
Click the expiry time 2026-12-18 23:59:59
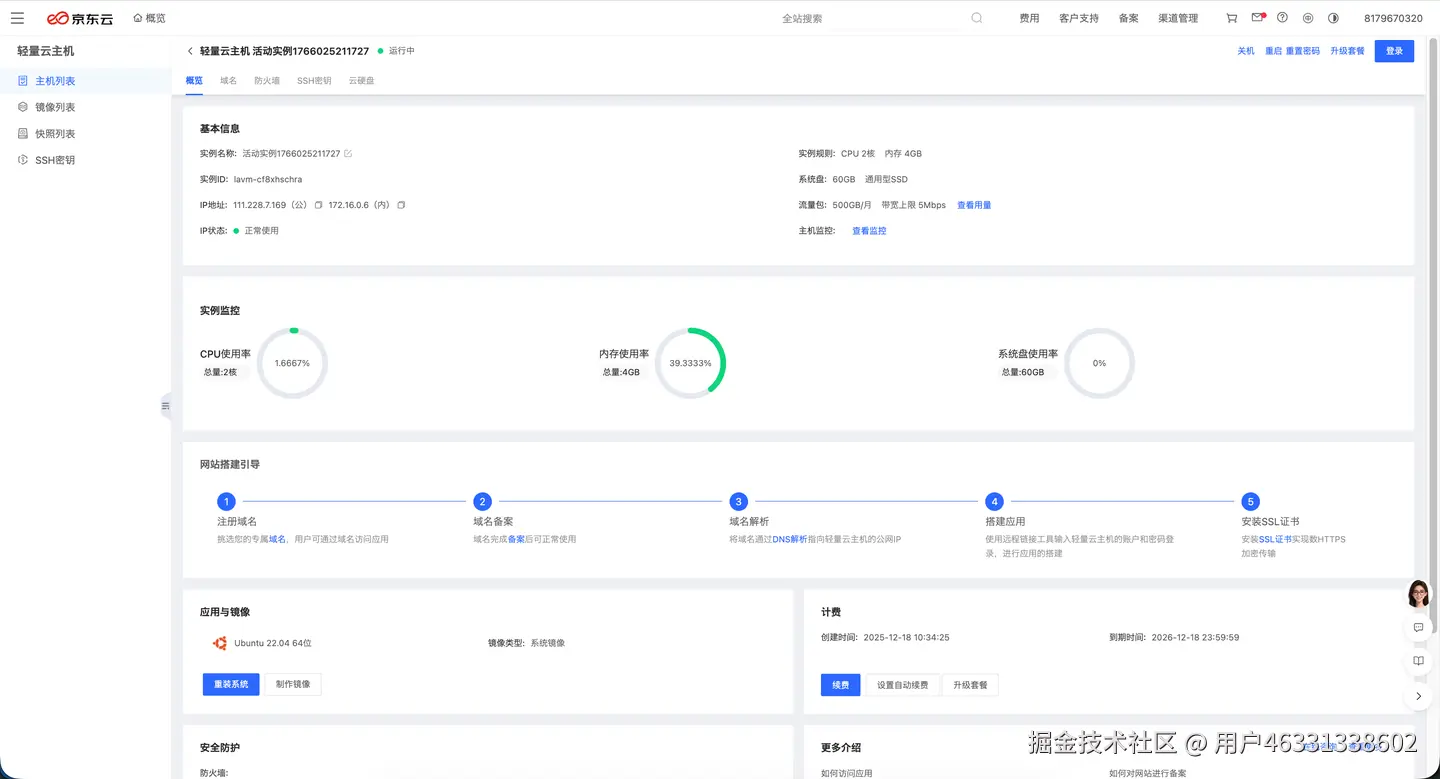[1195, 637]
